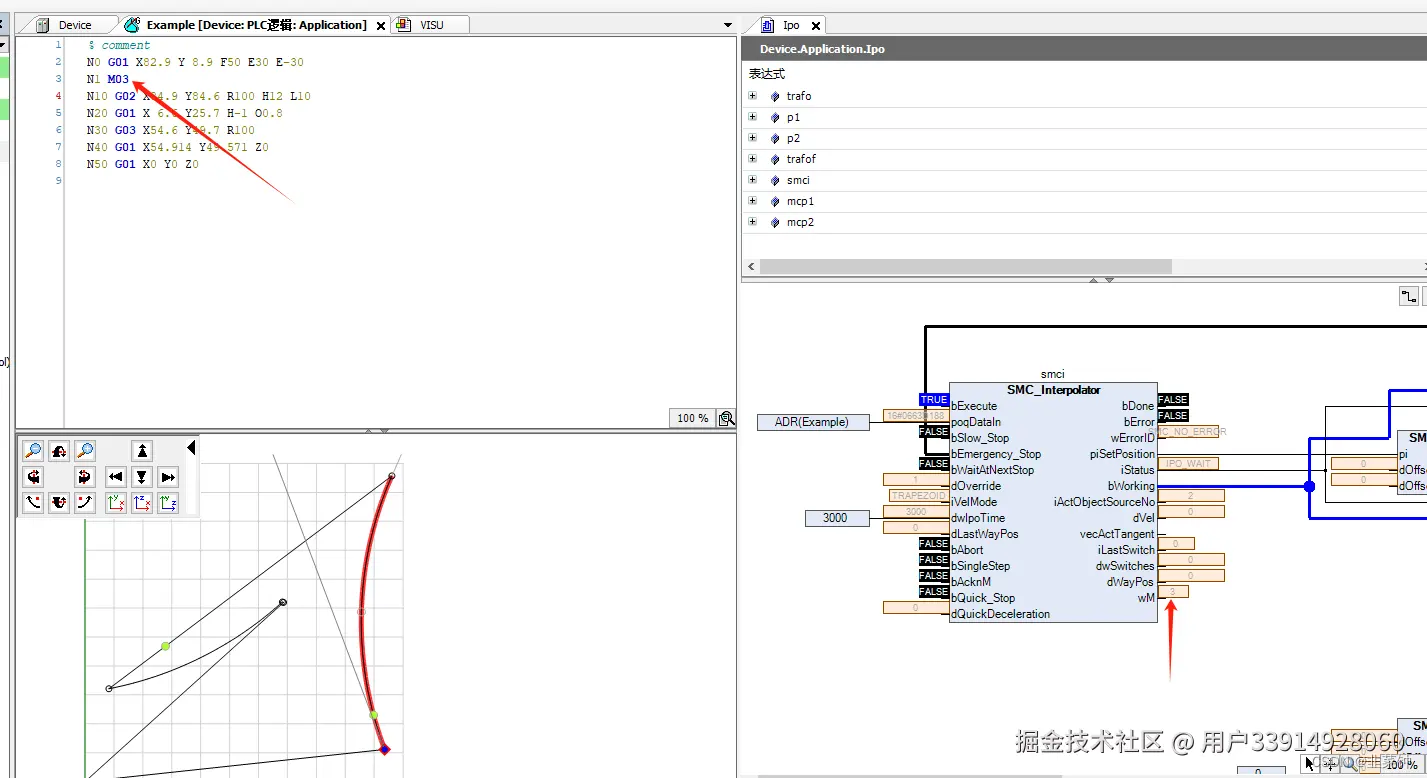The image size is (1427, 778).
Task: Close the Ipo tab
Action: tap(816, 26)
